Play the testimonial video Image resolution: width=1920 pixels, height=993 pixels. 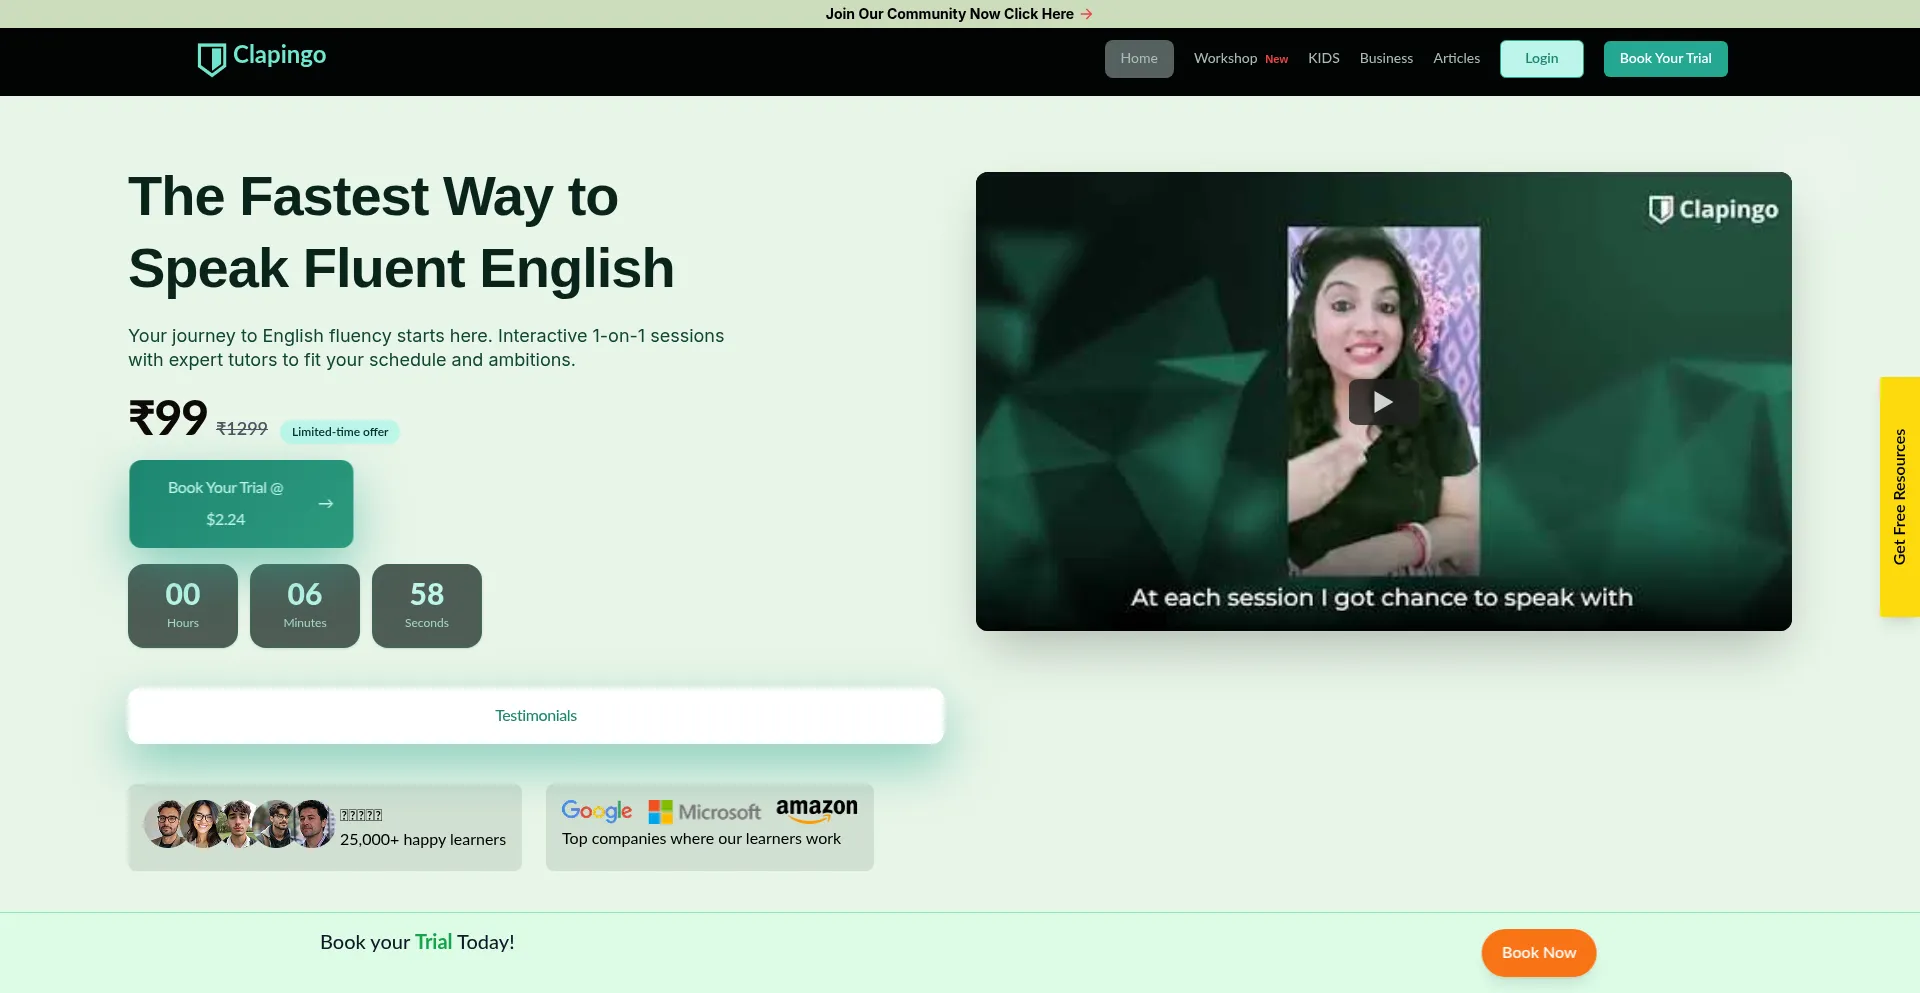tap(1383, 402)
